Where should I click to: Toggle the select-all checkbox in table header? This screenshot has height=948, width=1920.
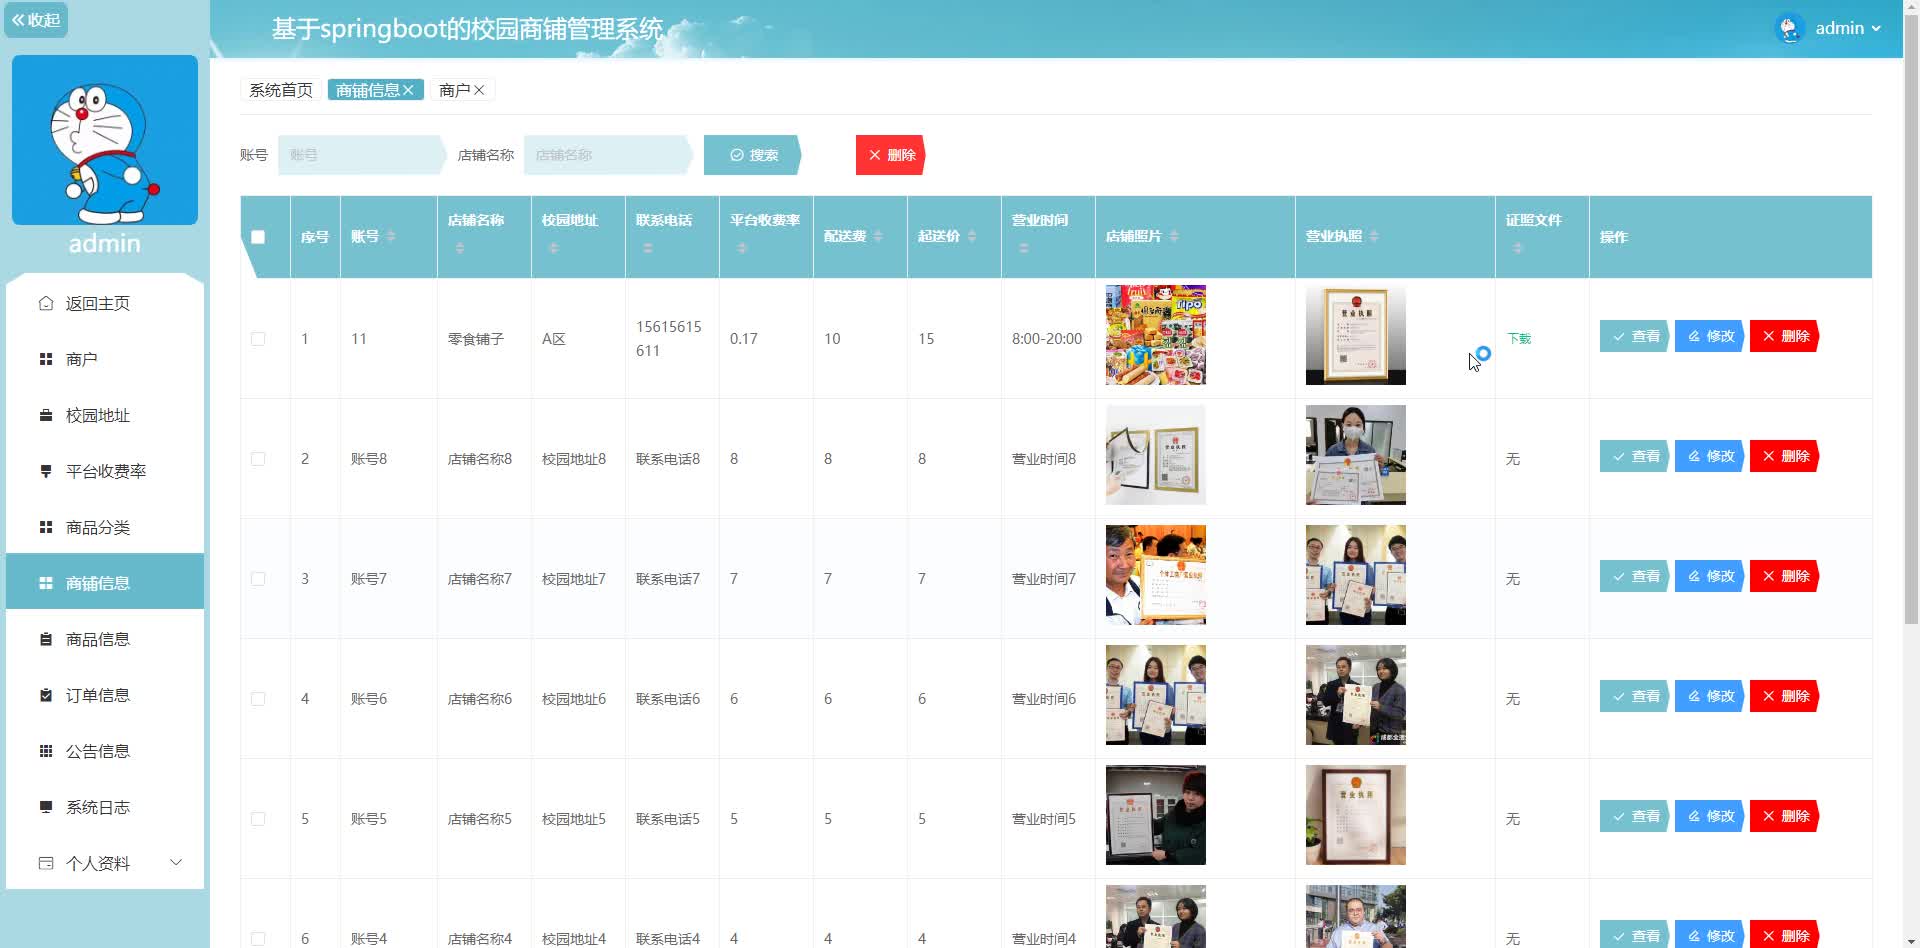click(258, 237)
